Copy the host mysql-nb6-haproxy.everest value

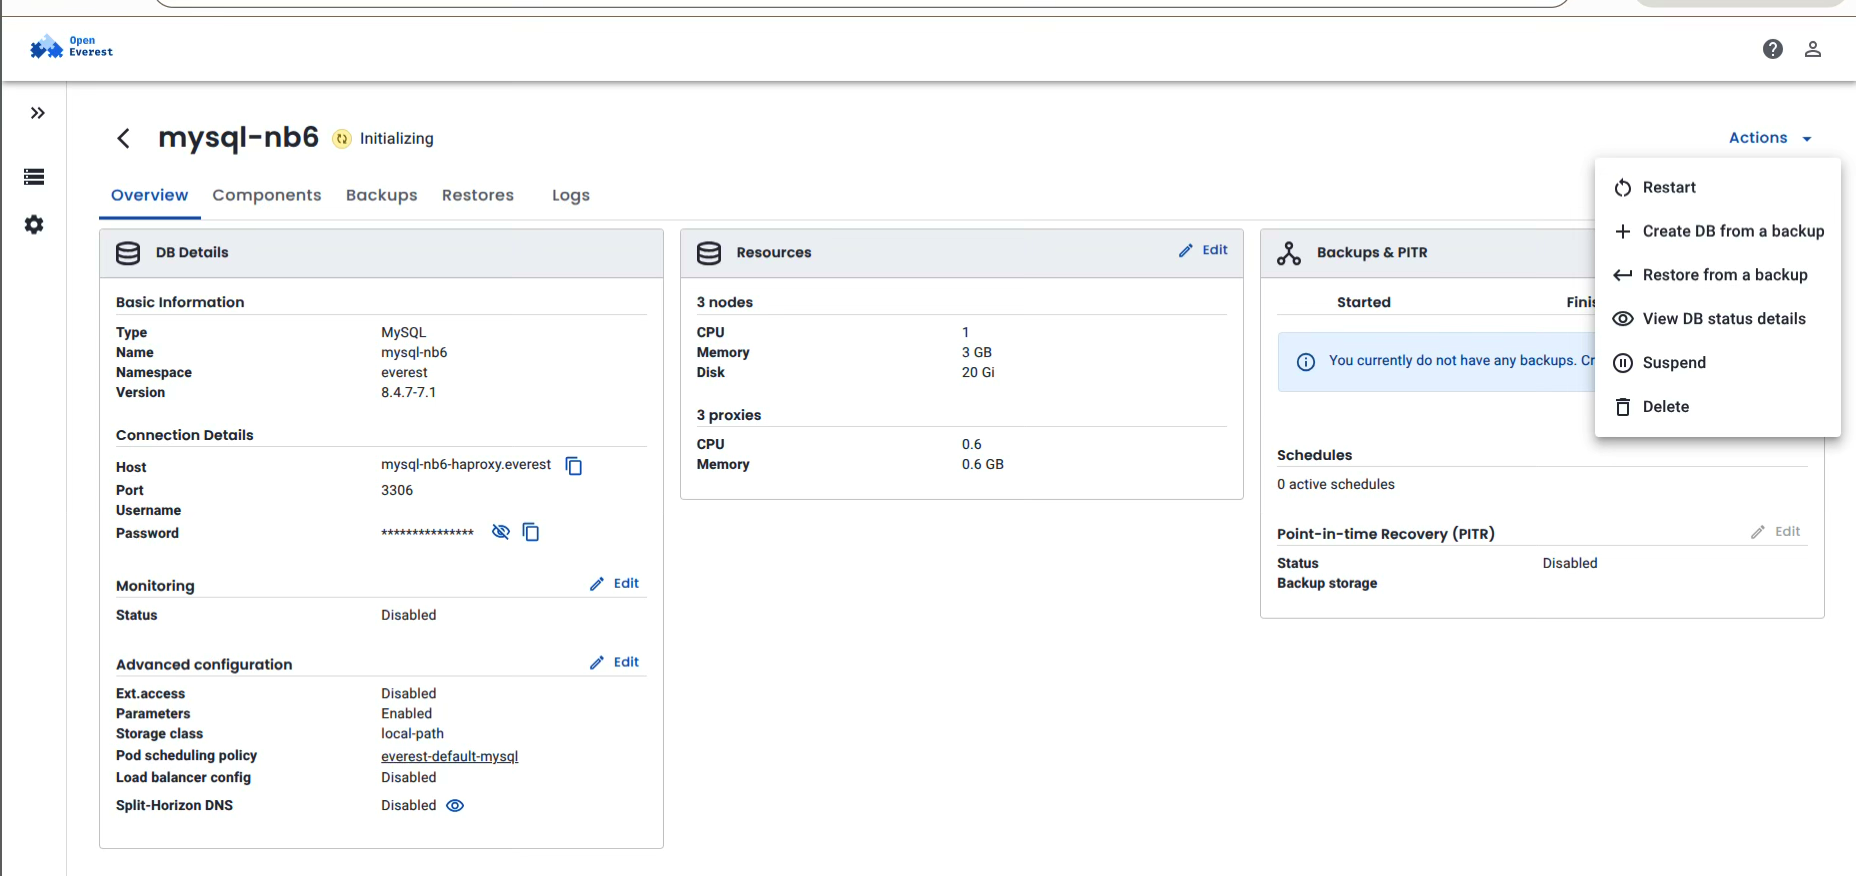(574, 466)
